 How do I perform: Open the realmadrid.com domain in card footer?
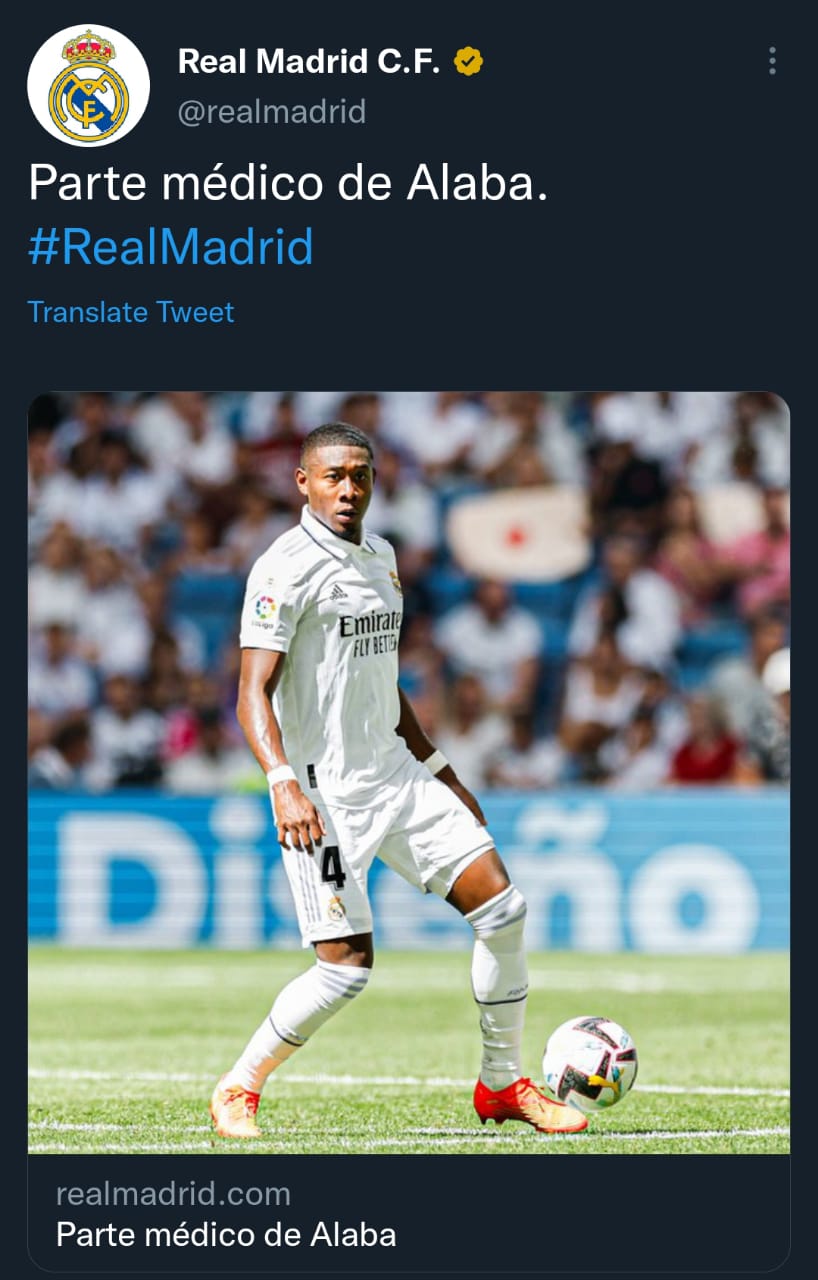click(x=173, y=1193)
